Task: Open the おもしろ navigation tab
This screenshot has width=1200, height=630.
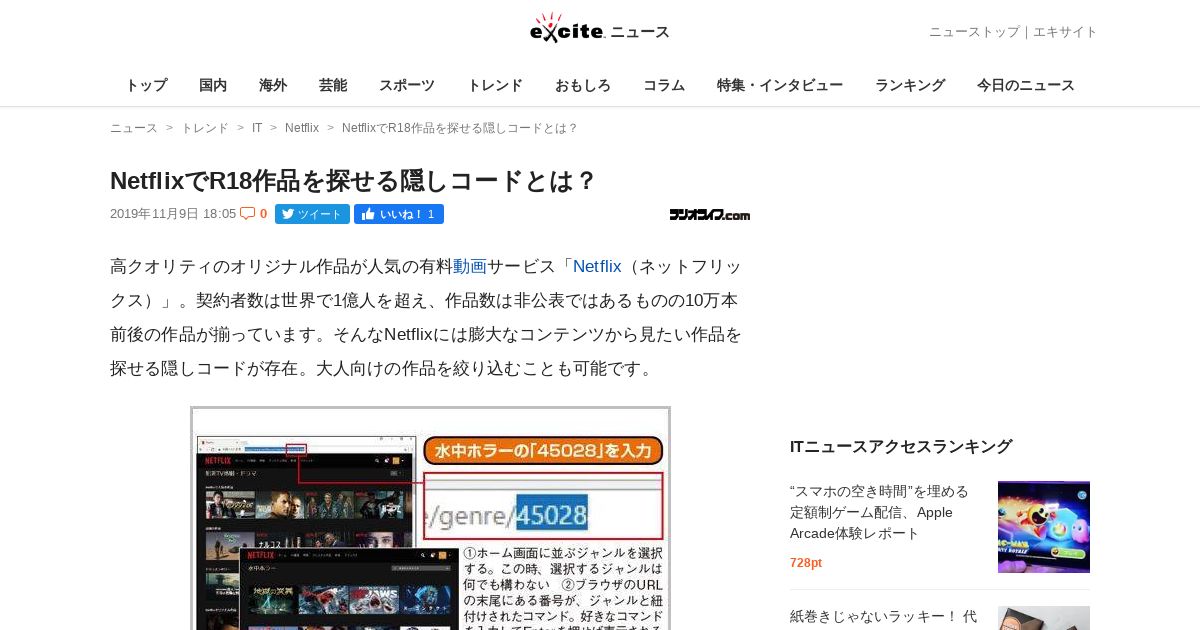Action: 583,85
